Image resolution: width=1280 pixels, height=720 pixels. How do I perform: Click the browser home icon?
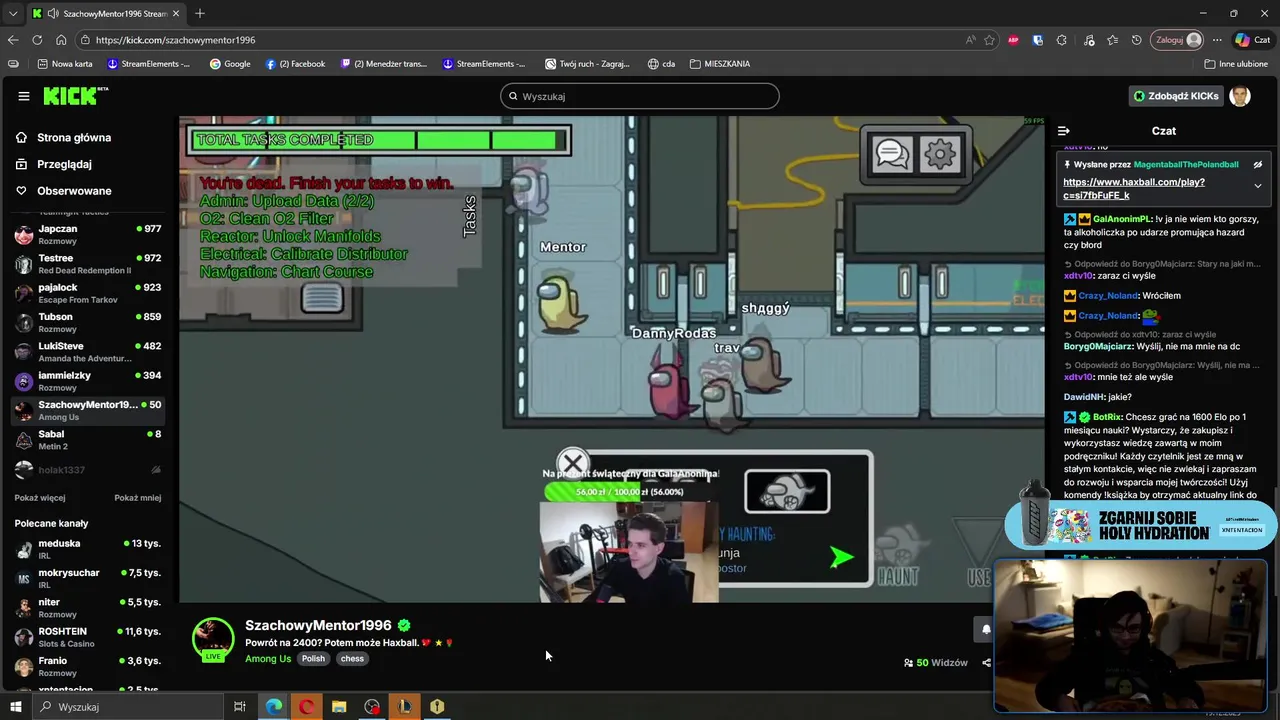pyautogui.click(x=61, y=40)
